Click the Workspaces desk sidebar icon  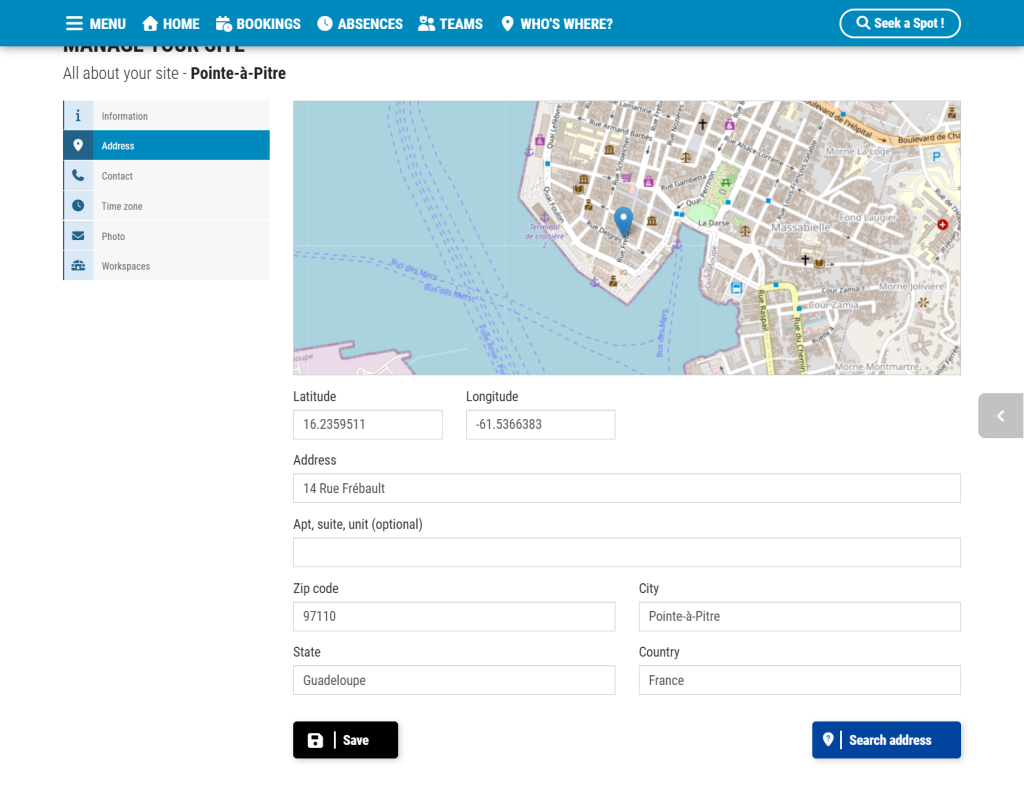tap(78, 265)
